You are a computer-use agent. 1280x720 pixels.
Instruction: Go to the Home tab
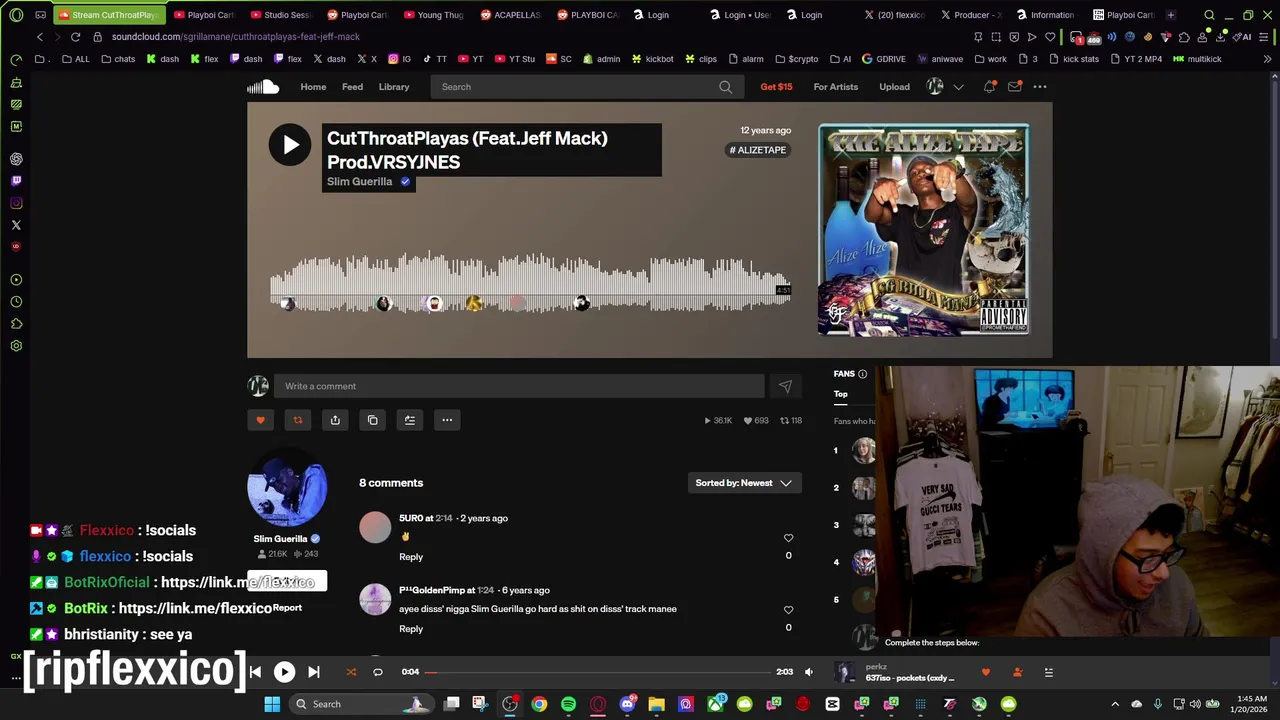tap(313, 87)
